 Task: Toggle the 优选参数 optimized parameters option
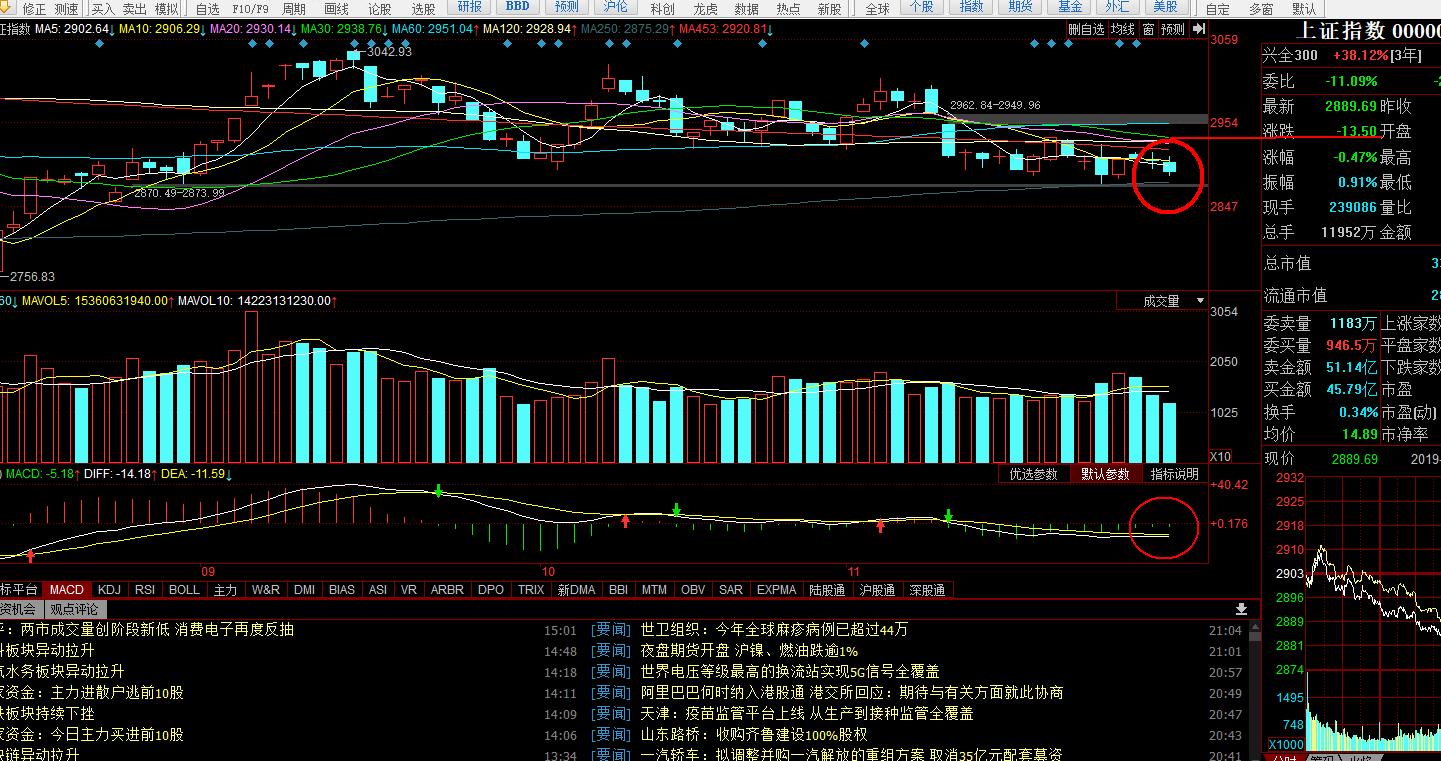[x=1033, y=474]
